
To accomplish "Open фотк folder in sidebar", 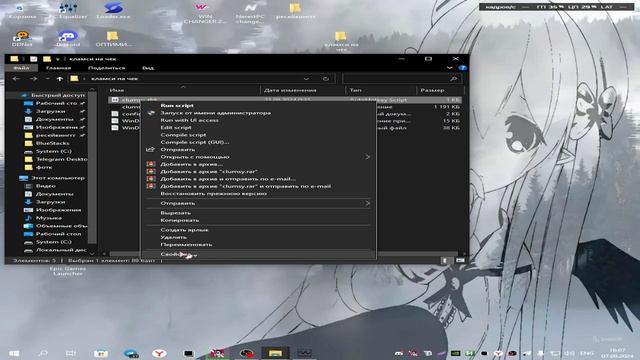I will click(44, 167).
